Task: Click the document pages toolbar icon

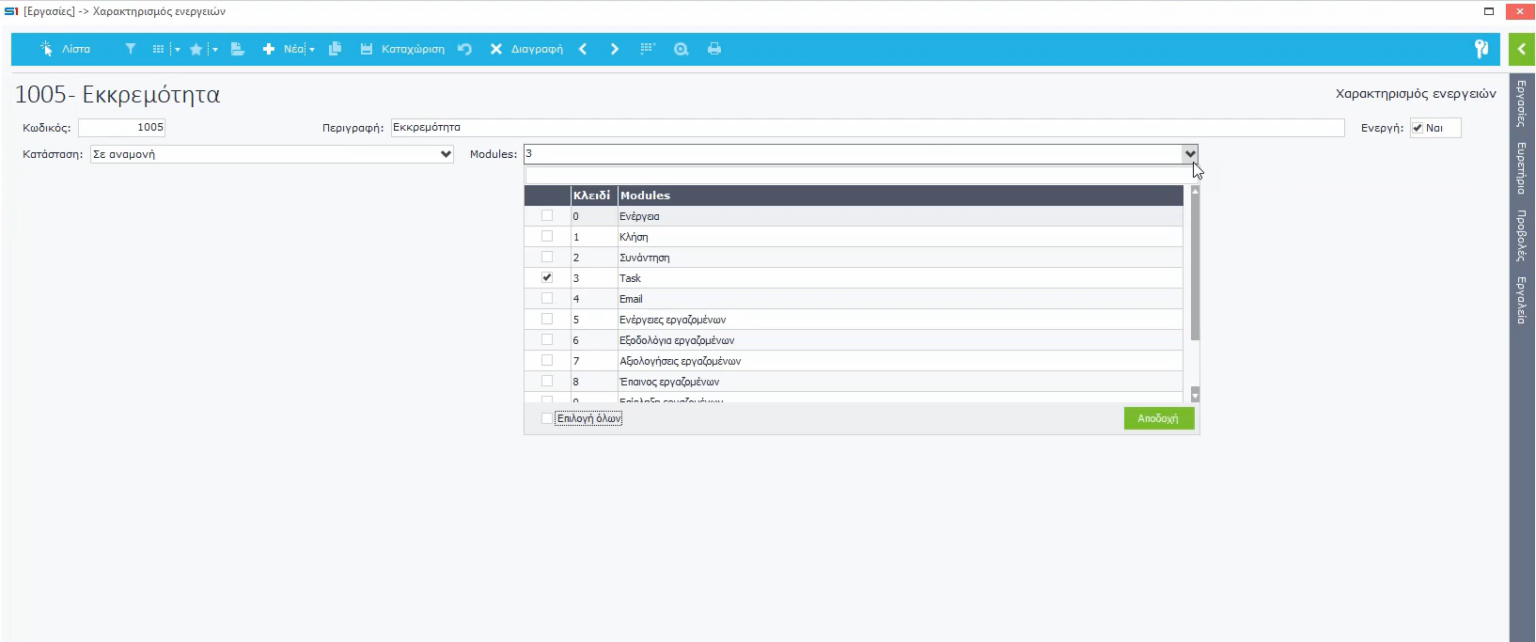Action: click(x=238, y=49)
